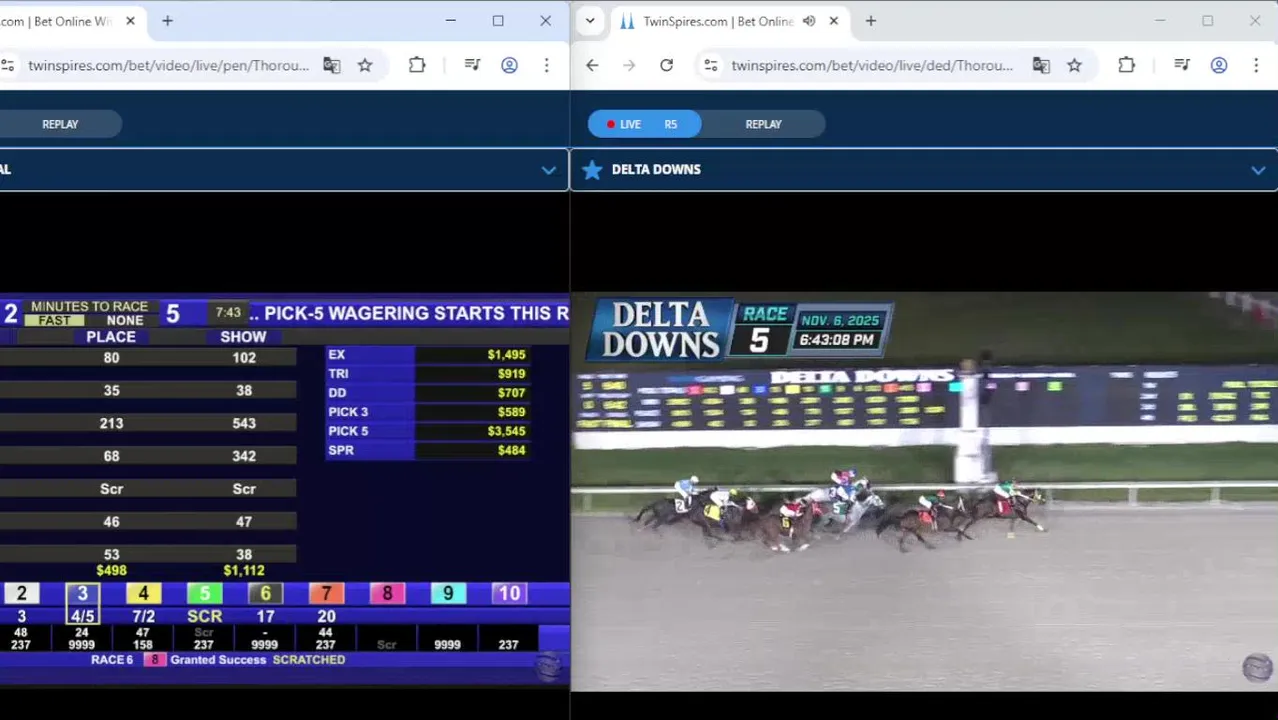Open a new tab in right browser window

pos(870,21)
